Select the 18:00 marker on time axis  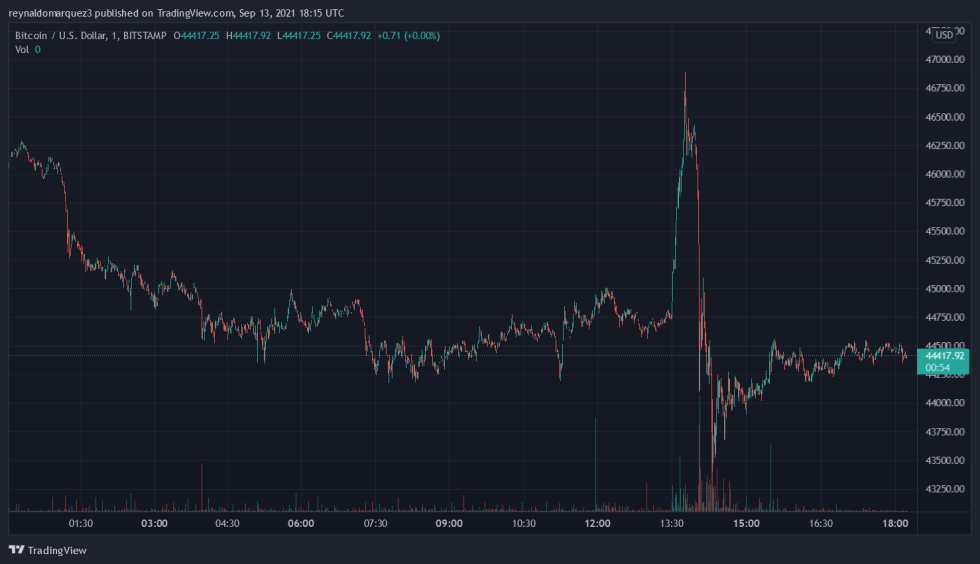click(x=894, y=524)
